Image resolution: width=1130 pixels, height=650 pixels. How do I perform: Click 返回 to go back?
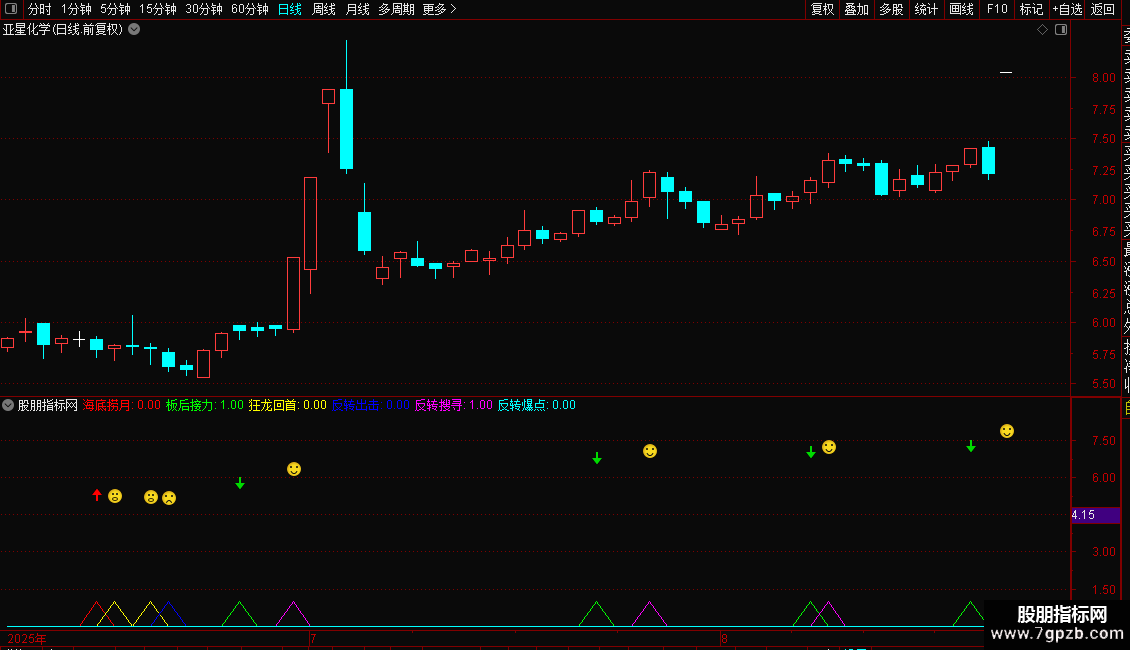pyautogui.click(x=1103, y=9)
